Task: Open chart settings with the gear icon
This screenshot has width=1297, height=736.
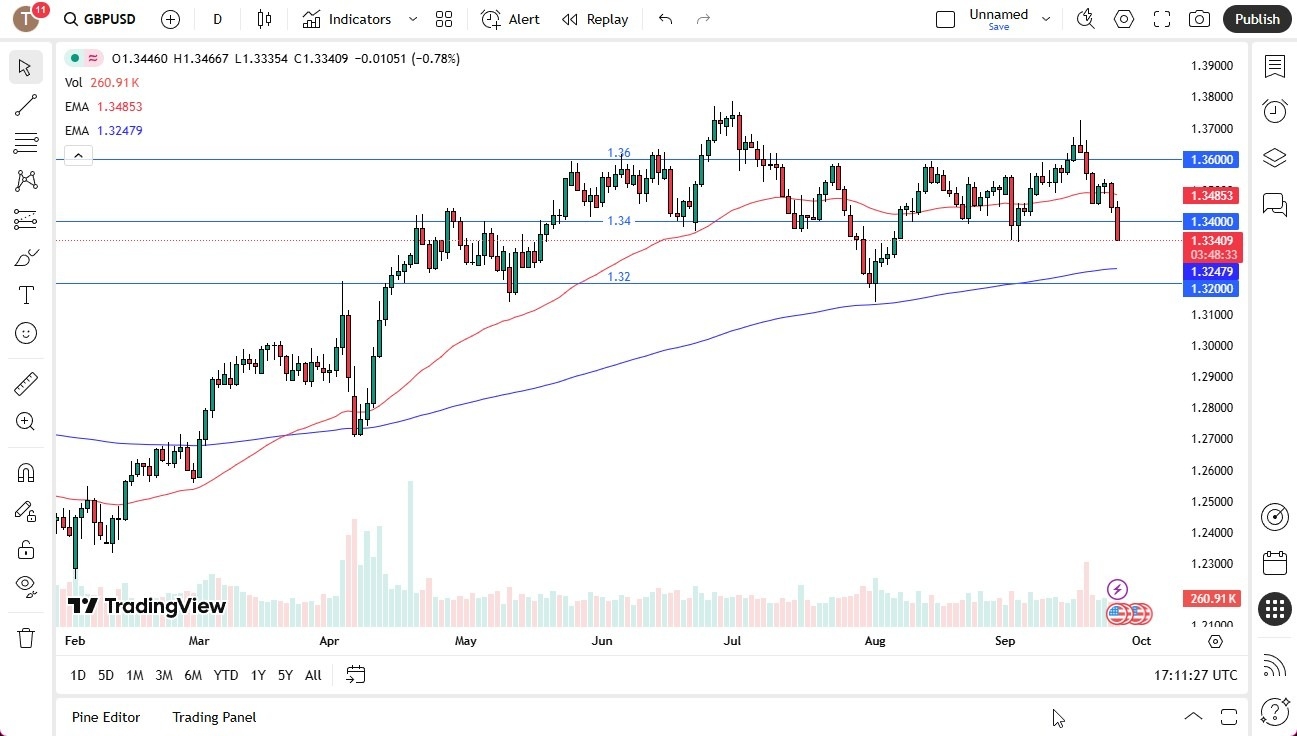Action: coord(1123,19)
